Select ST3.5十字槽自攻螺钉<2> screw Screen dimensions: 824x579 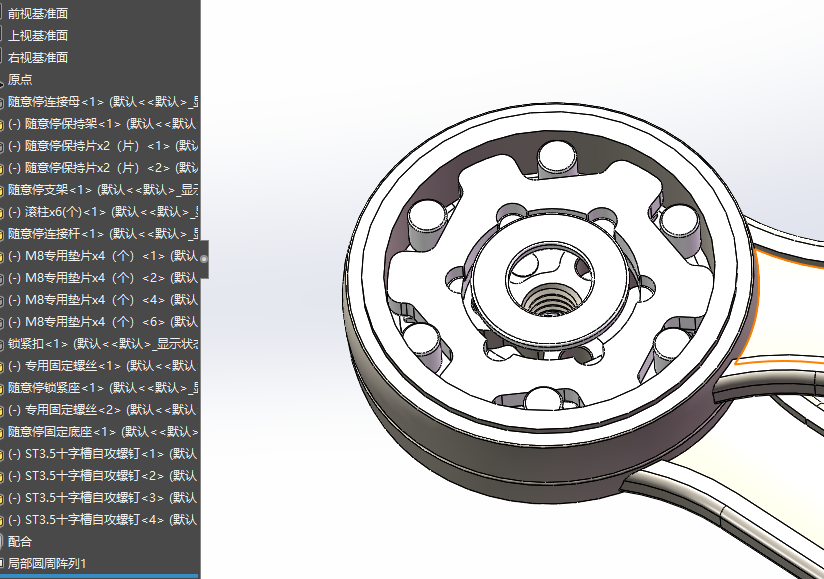coord(103,477)
